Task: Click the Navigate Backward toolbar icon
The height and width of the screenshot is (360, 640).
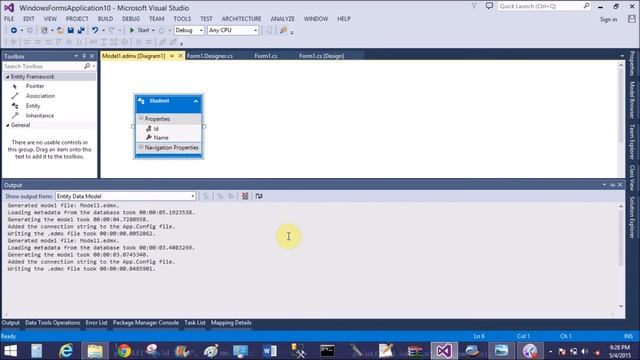Action: click(13, 30)
